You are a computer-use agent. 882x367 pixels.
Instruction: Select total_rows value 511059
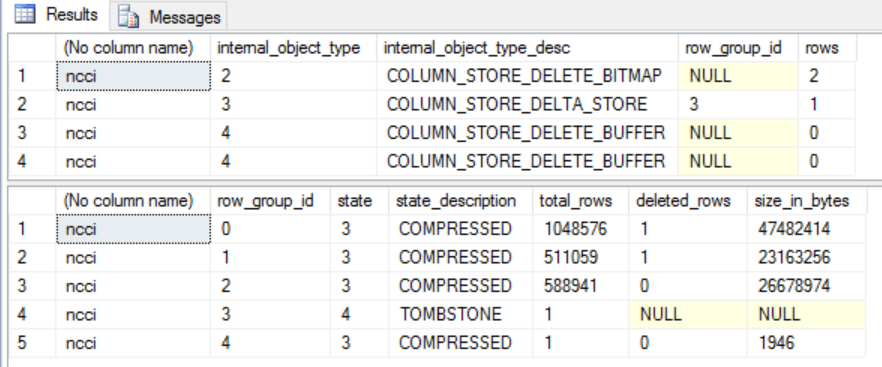580,257
